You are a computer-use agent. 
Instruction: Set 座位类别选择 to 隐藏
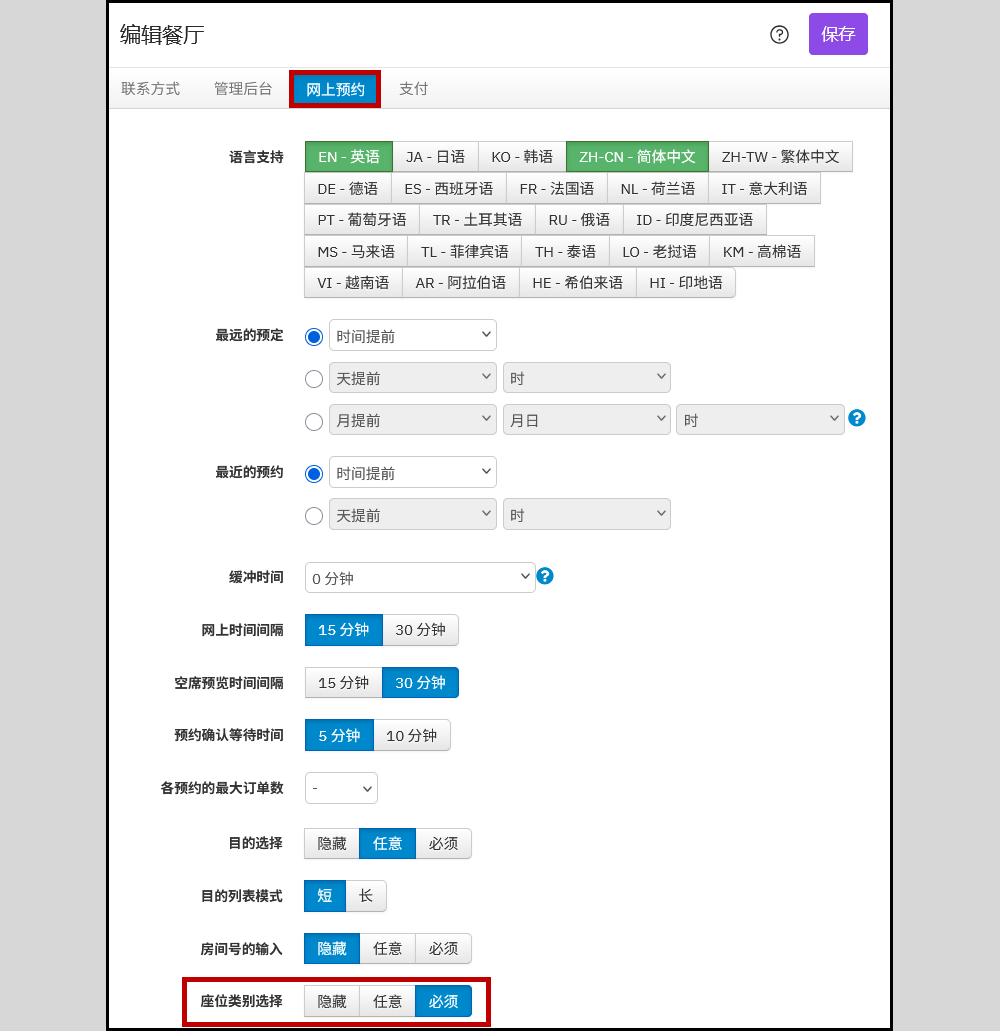[x=332, y=1001]
